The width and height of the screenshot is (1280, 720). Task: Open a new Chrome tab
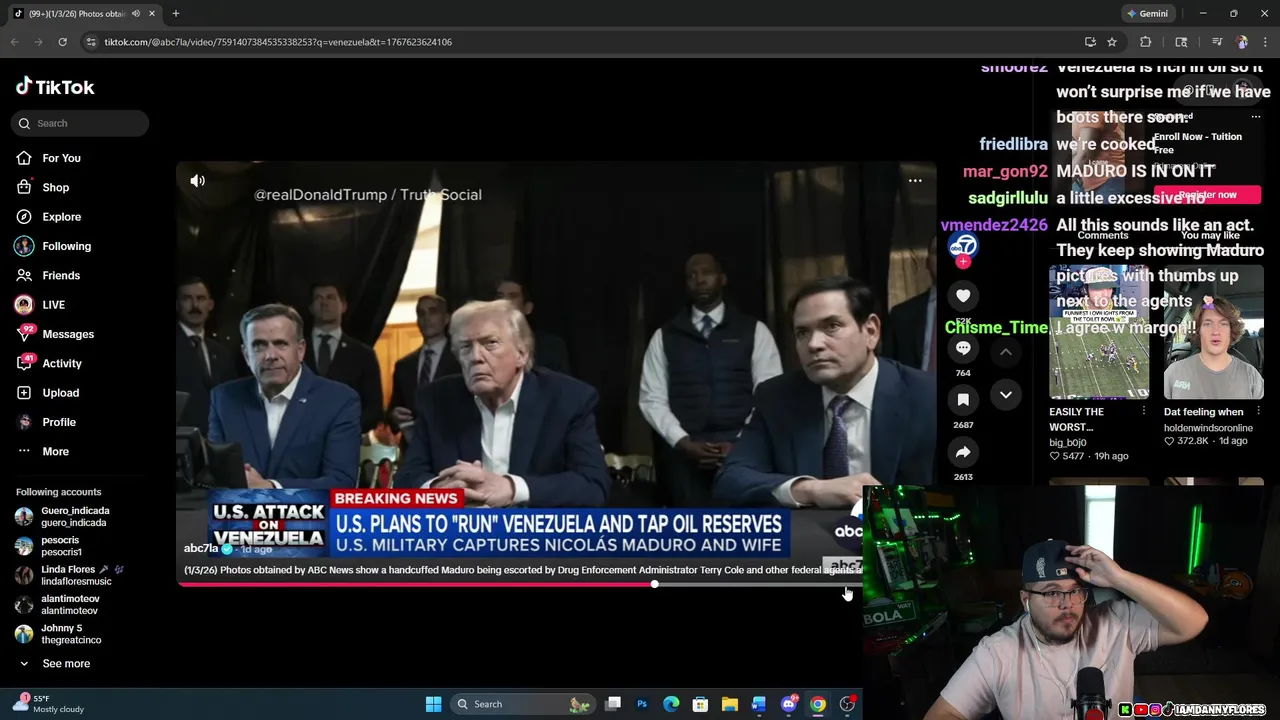tap(176, 14)
